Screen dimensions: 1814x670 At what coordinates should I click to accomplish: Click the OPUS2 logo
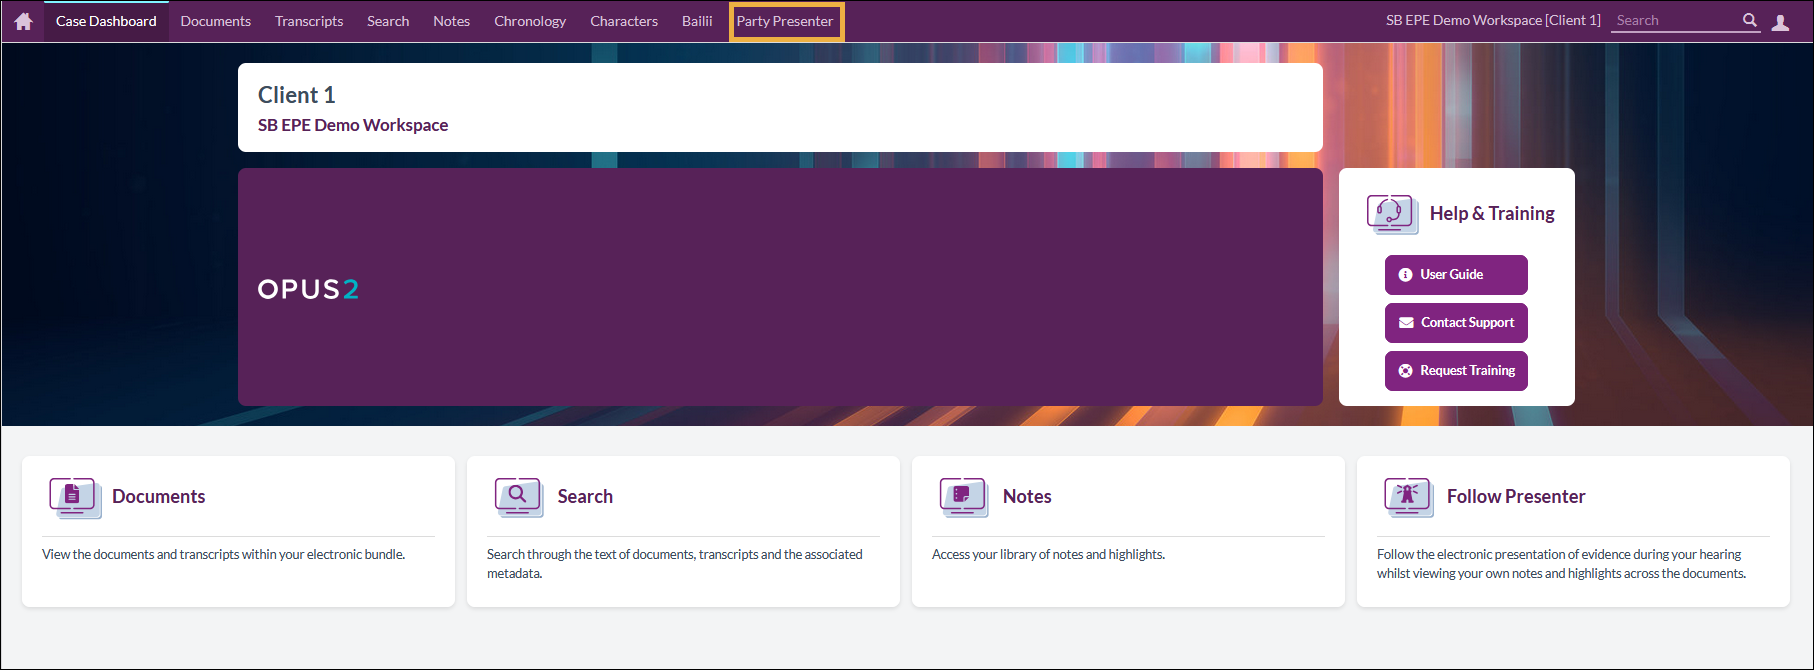point(308,289)
